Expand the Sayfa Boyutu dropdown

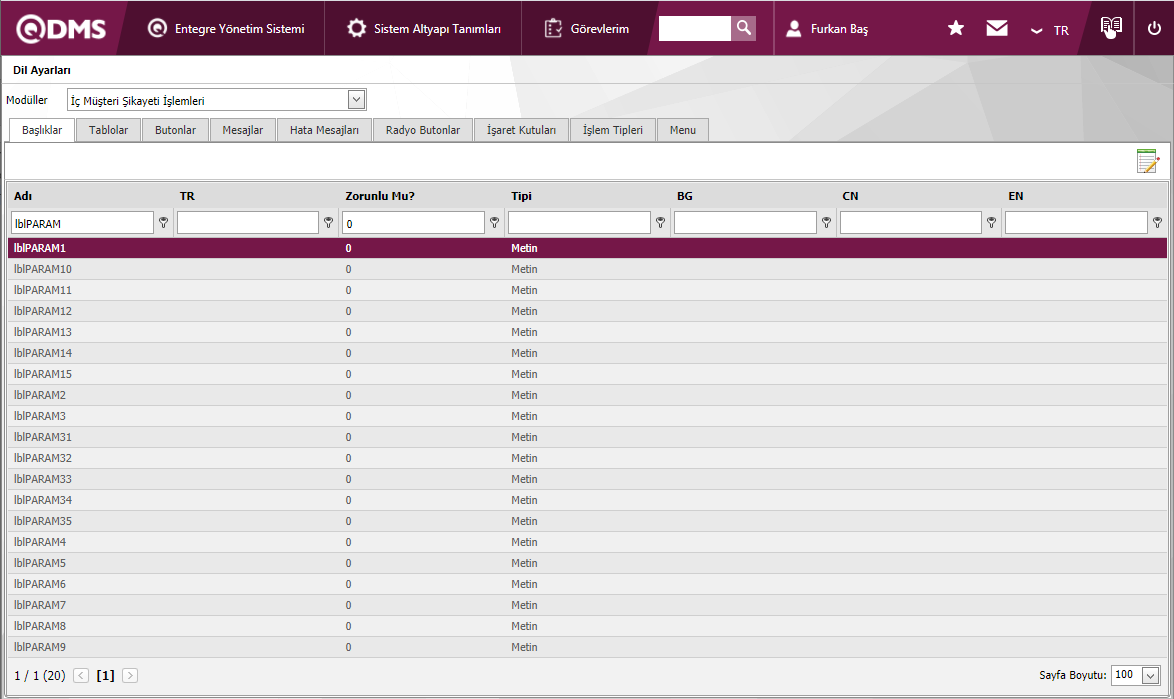click(1150, 675)
